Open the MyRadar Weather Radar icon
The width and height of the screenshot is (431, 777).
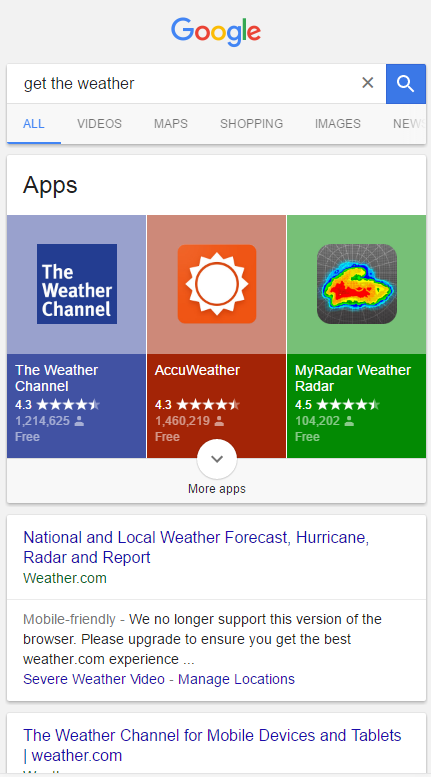coord(357,284)
